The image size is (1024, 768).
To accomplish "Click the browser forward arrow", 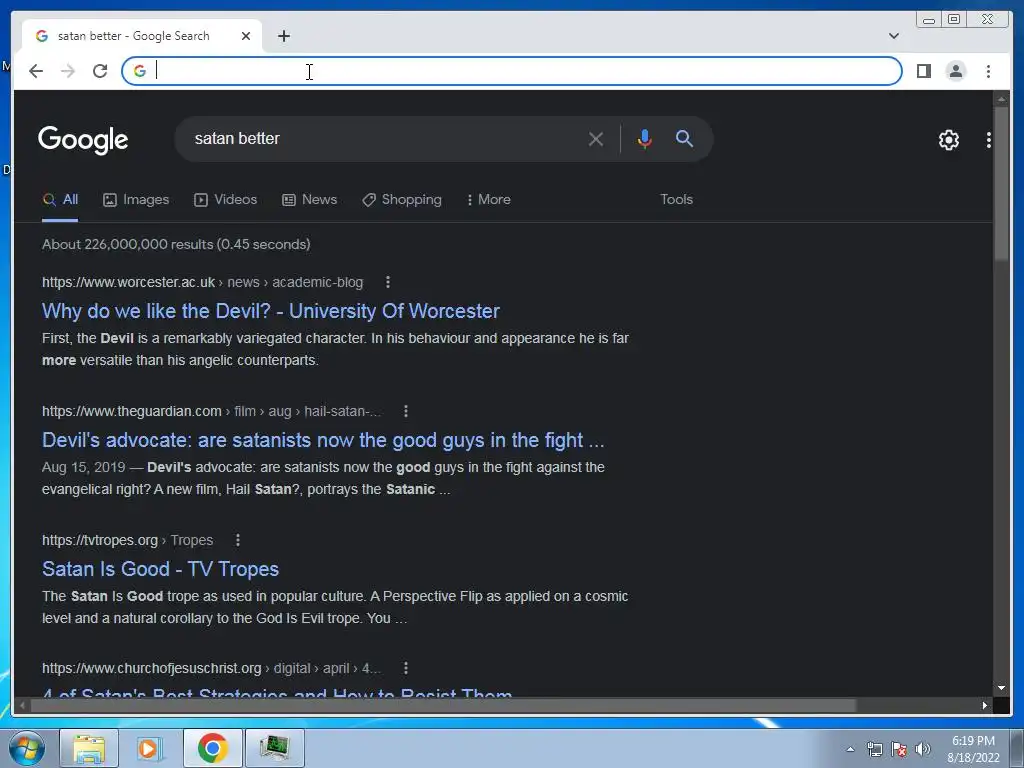I will 68,71.
